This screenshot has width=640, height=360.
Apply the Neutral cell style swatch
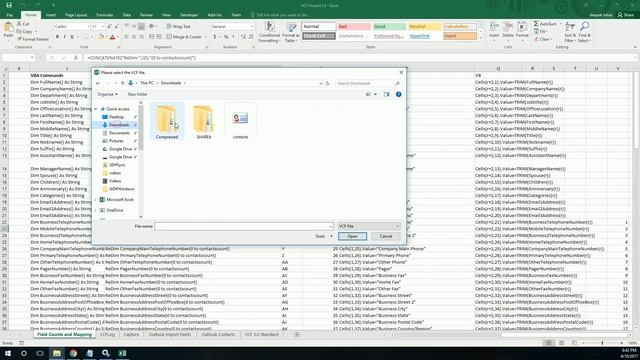424,27
